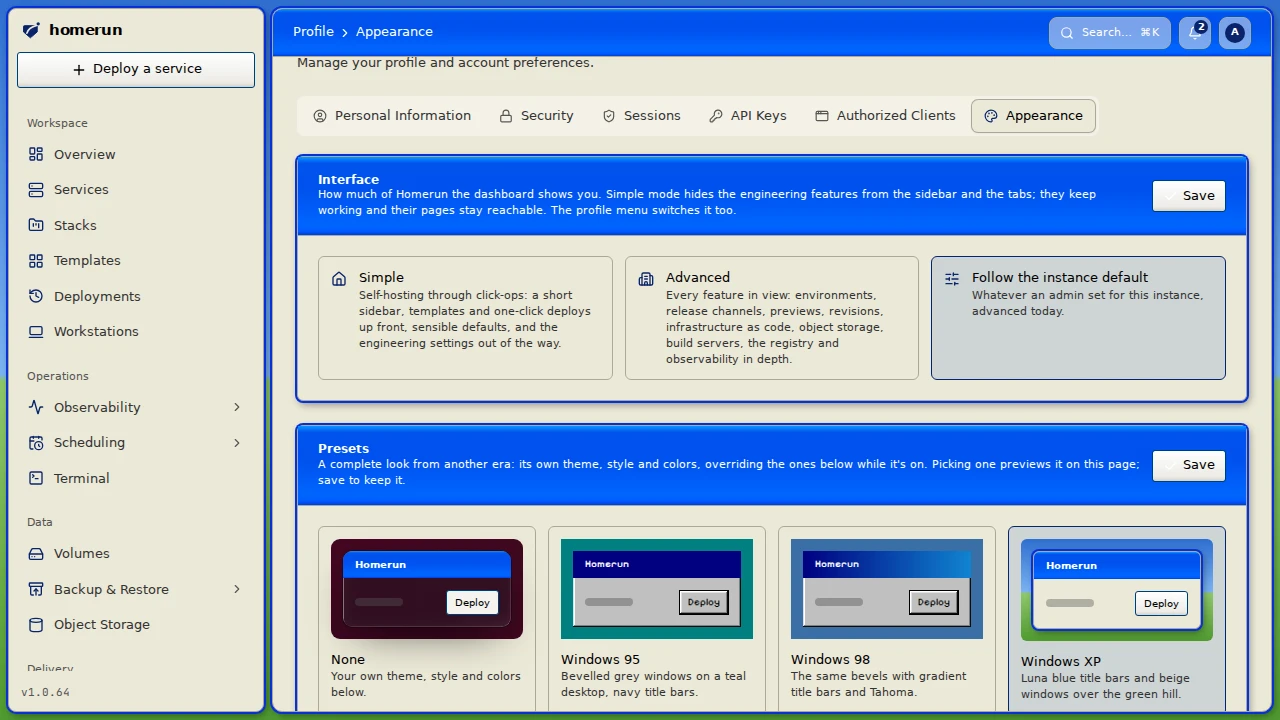The image size is (1280, 720).
Task: Open the Stacks sidebar icon
Action: tap(36, 225)
